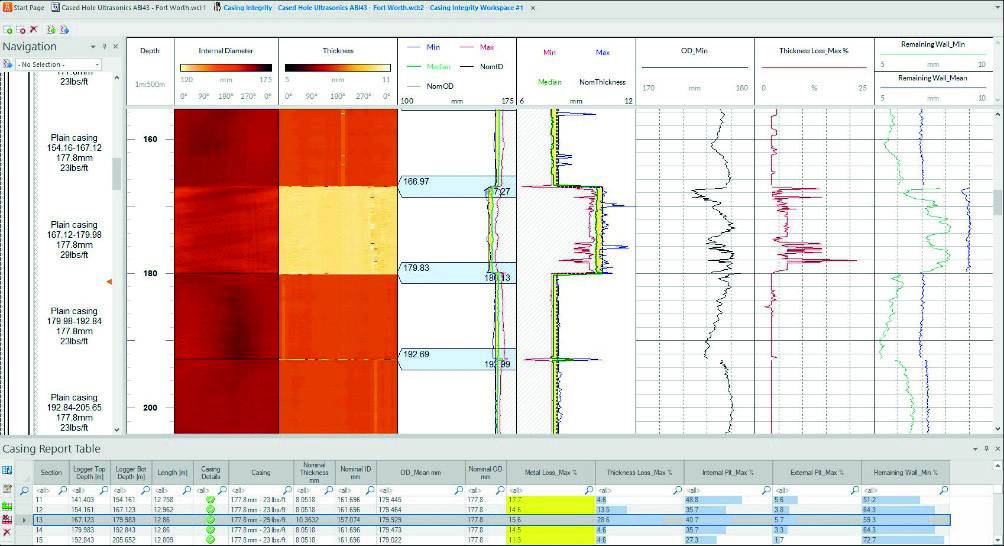
Task: Click the top icon on Casing Report sidebar
Action: pos(8,469)
